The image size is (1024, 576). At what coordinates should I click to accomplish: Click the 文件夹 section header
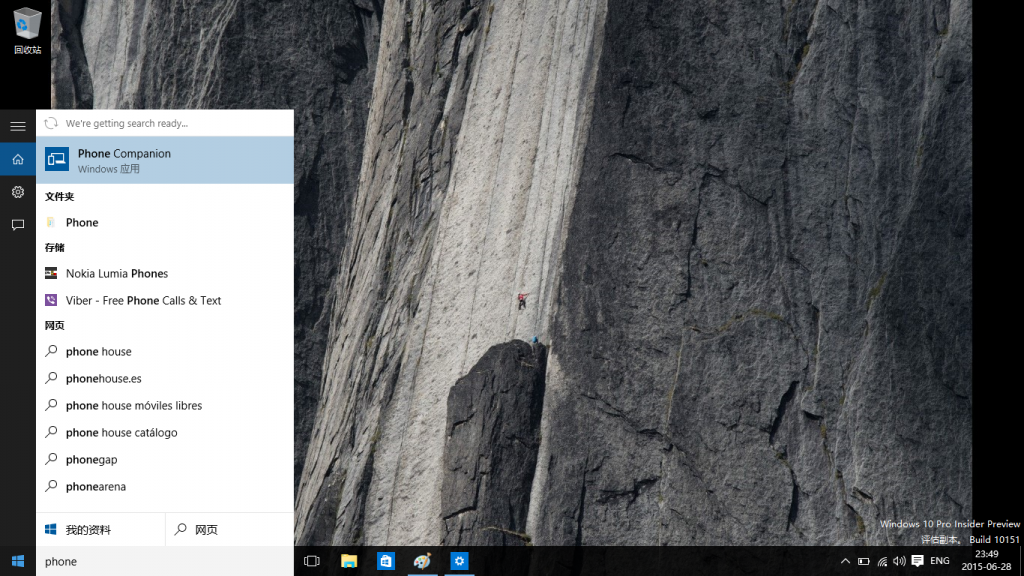[59, 197]
